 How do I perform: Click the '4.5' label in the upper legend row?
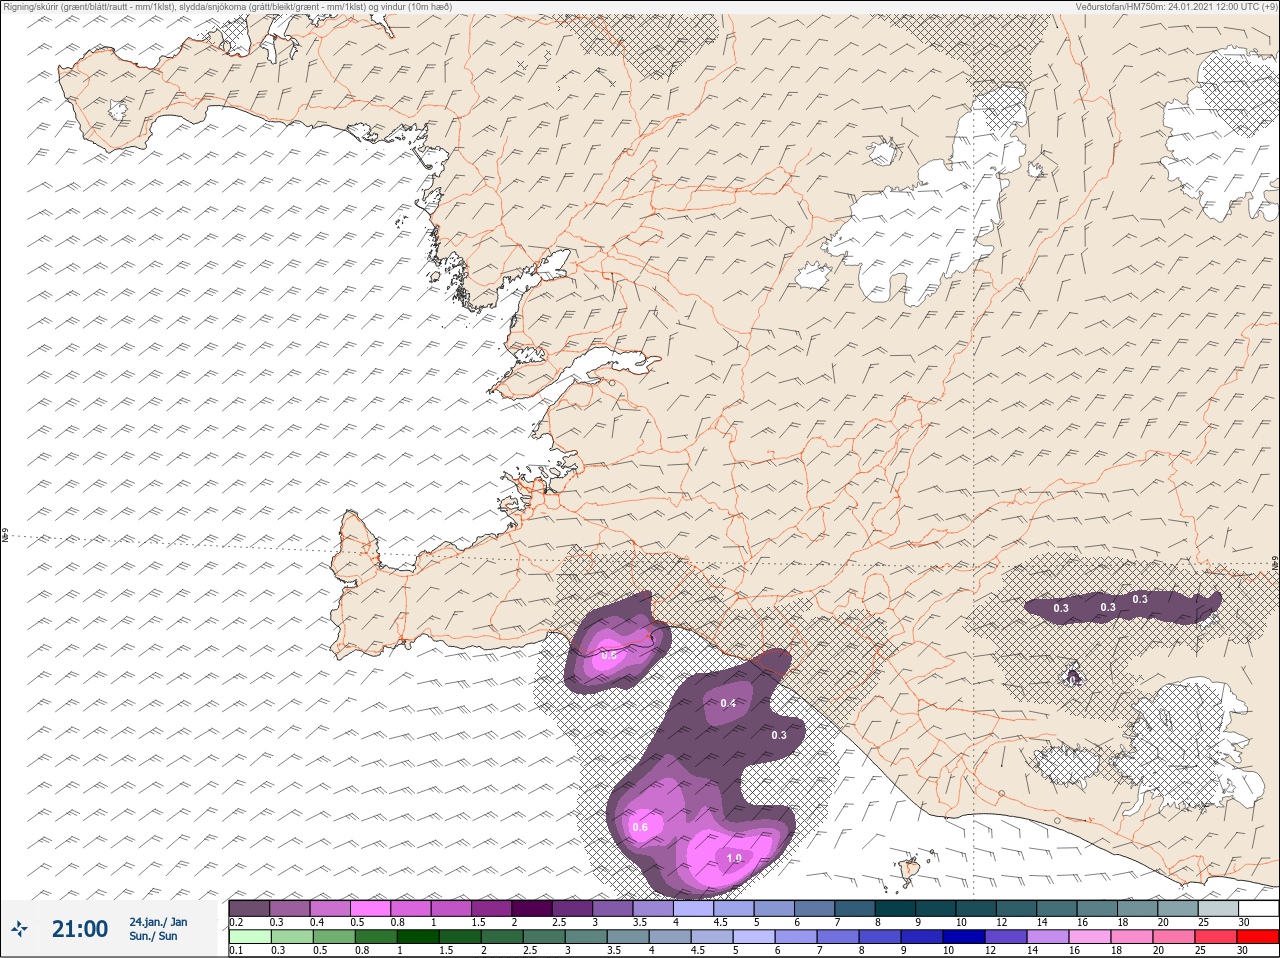720,922
